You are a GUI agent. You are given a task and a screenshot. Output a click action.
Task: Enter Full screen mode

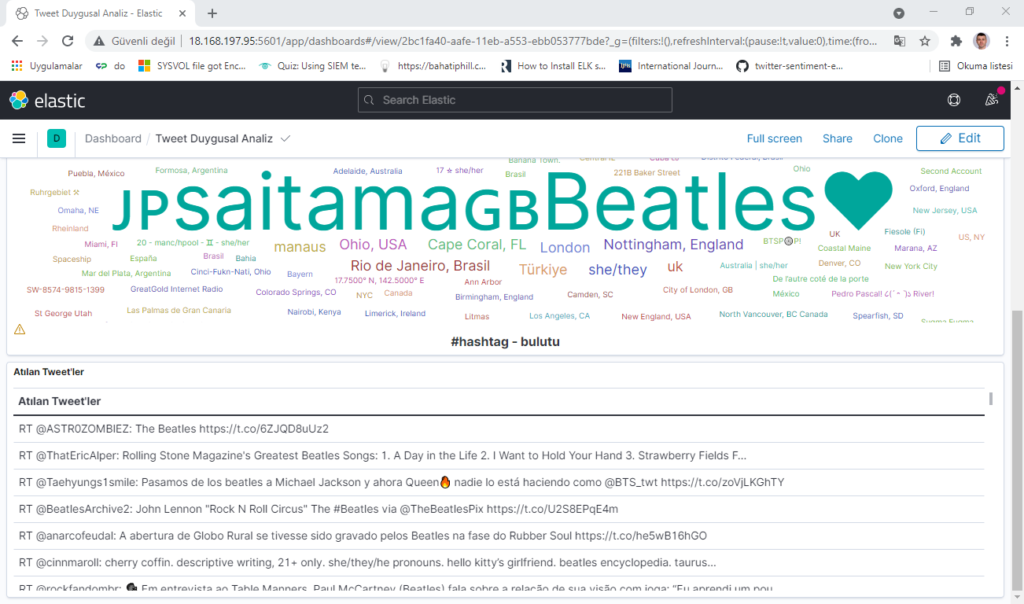tap(774, 138)
